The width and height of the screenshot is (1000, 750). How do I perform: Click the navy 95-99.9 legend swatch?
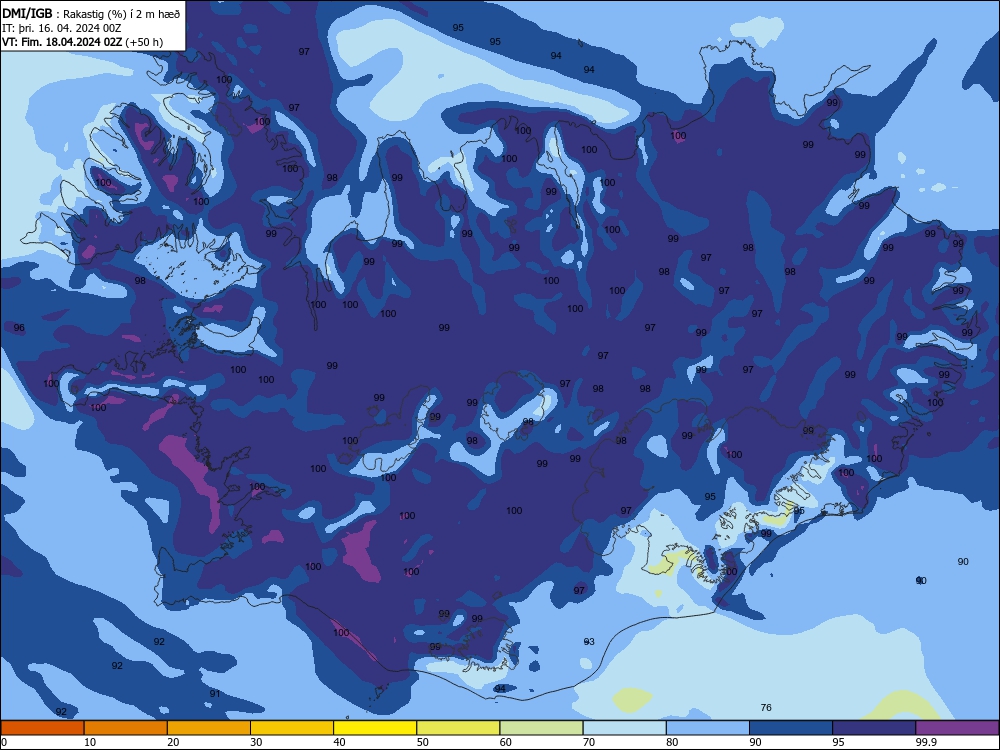(x=874, y=728)
